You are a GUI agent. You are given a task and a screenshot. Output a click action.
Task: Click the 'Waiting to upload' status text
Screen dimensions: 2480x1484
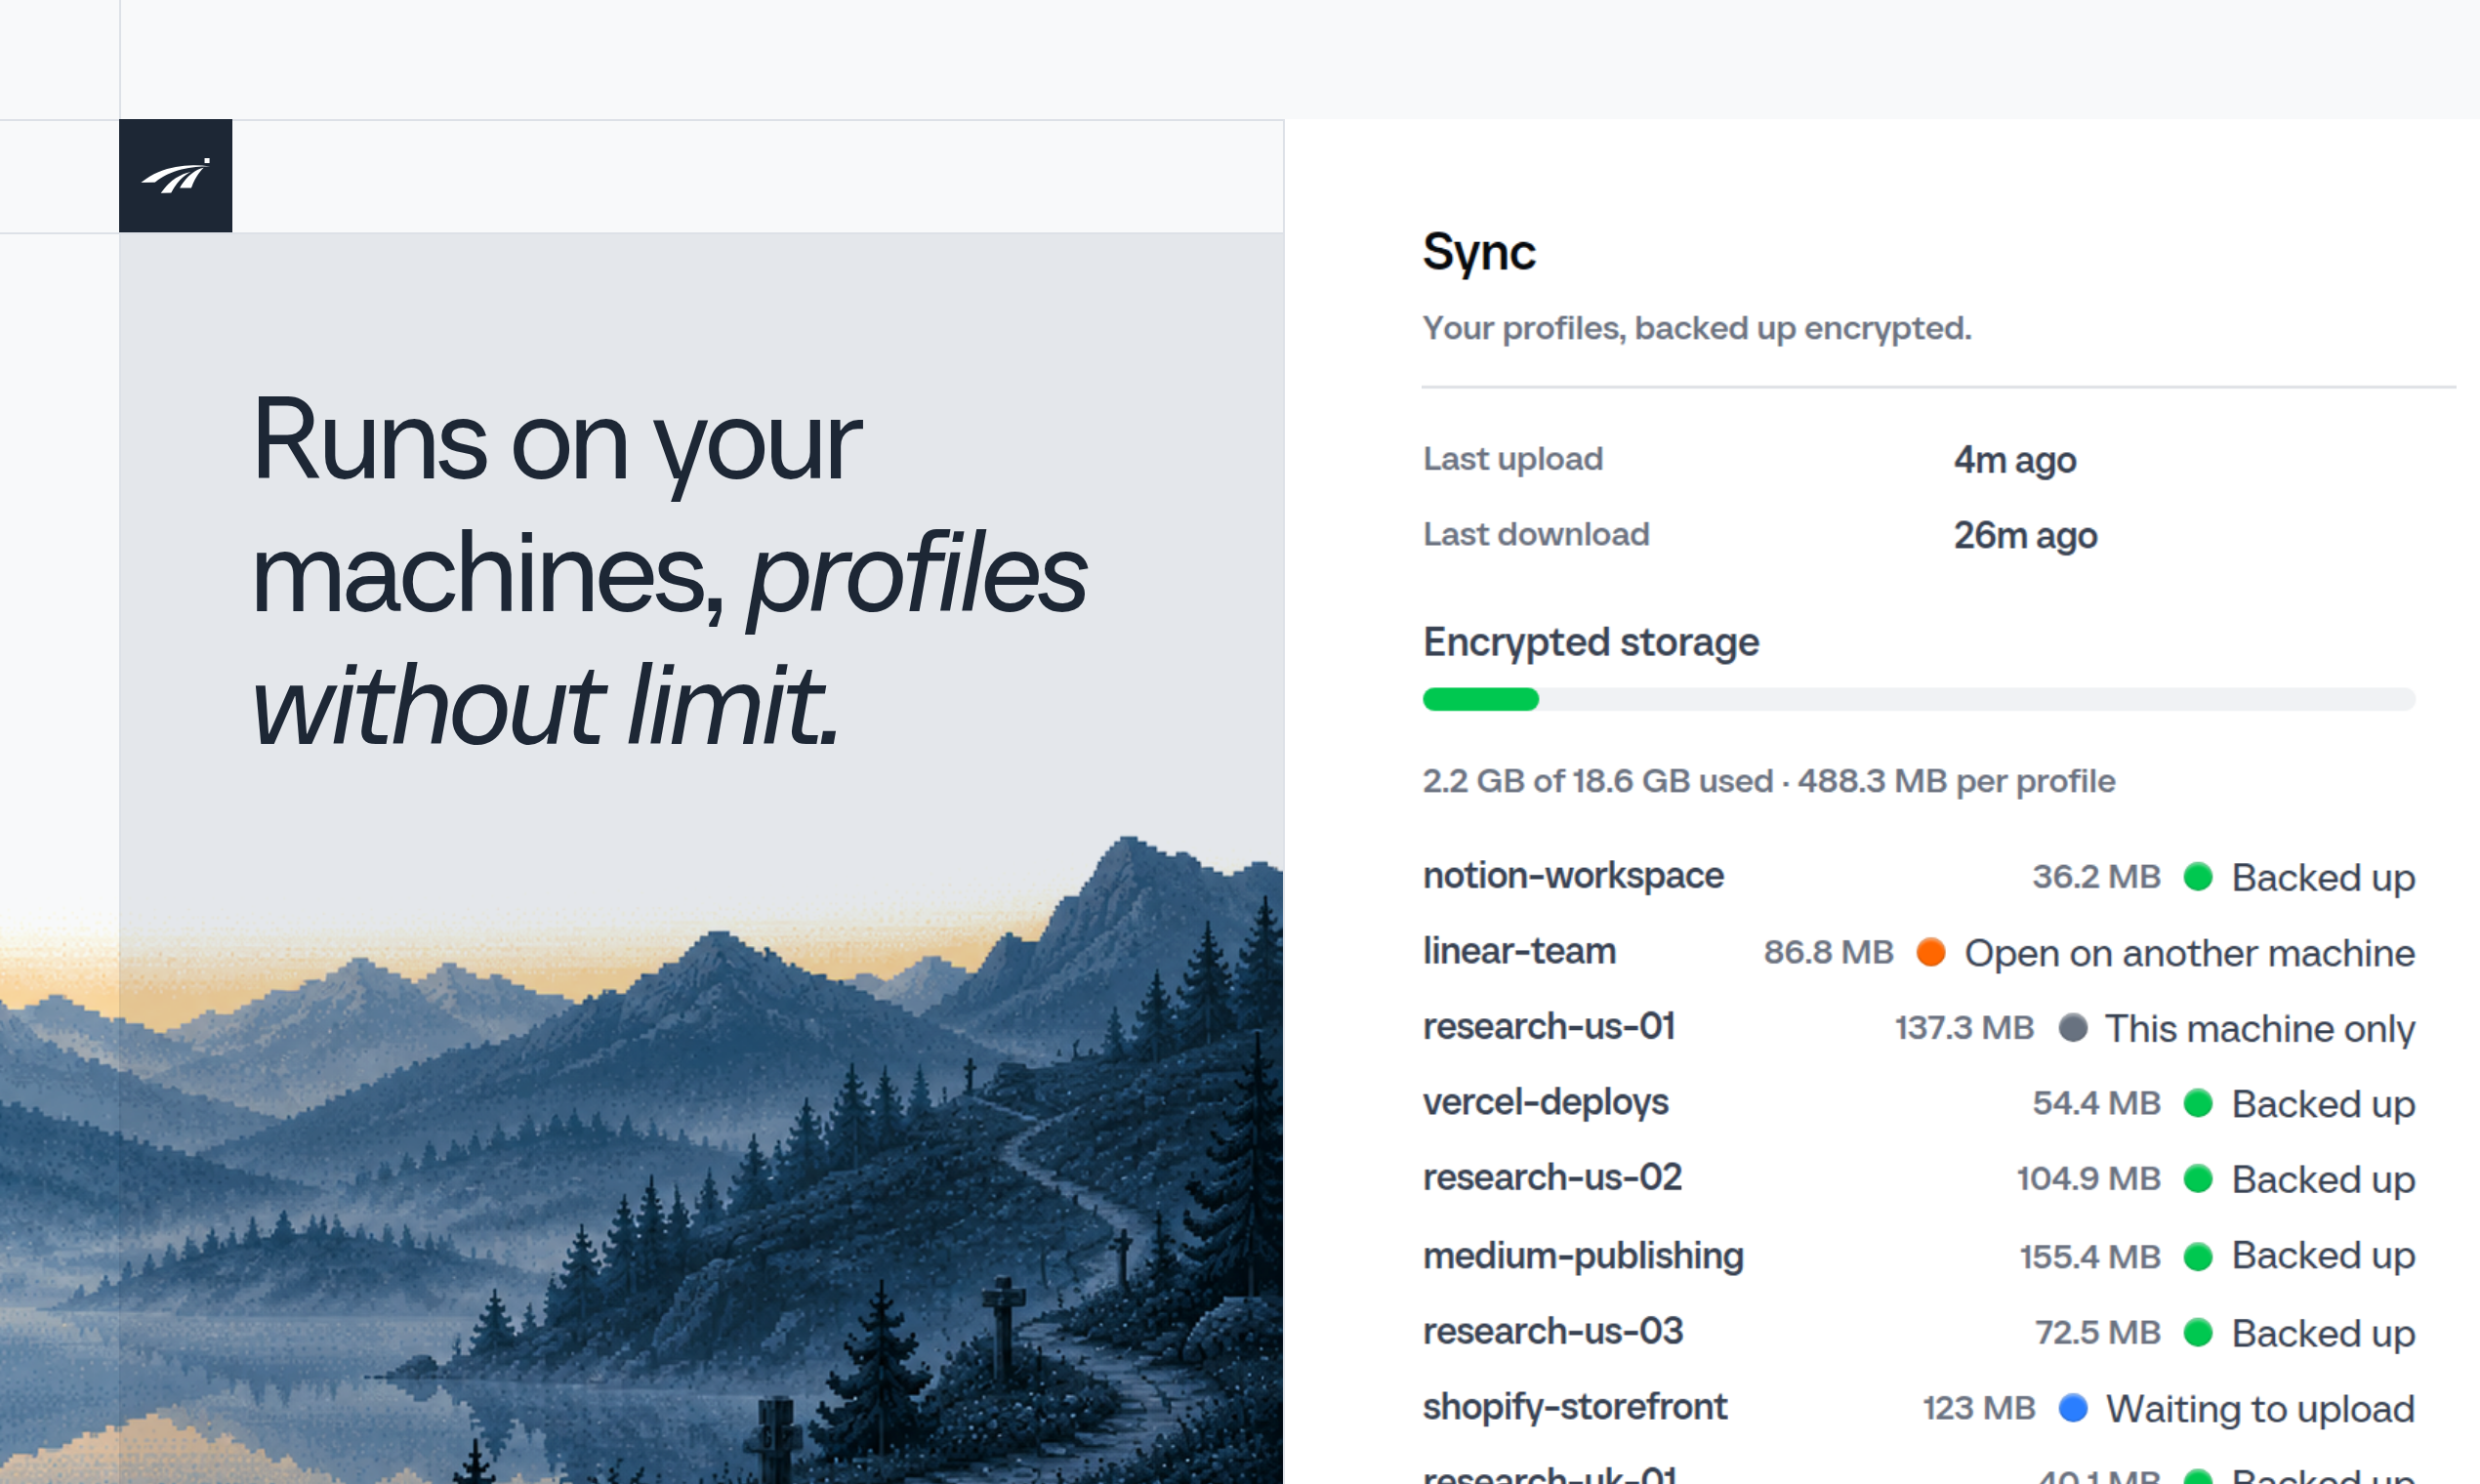[x=2260, y=1409]
